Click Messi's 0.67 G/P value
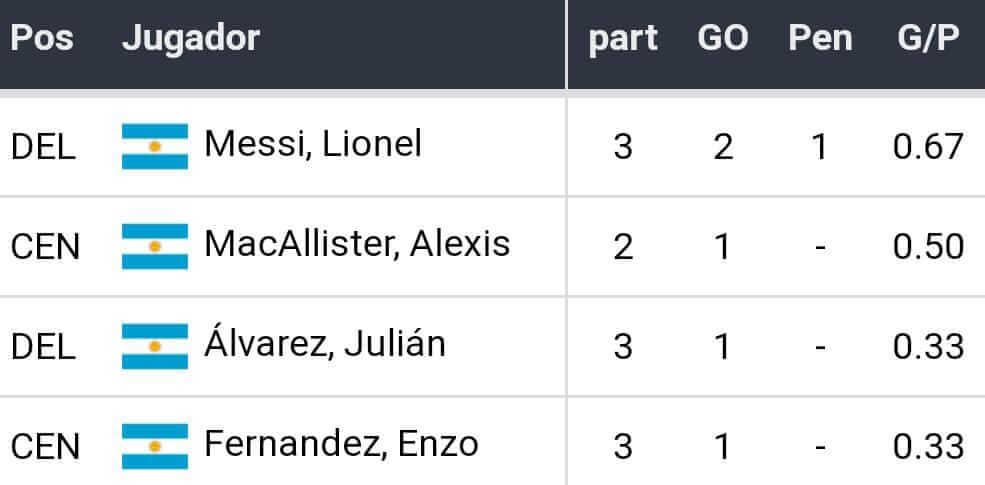Image resolution: width=985 pixels, height=485 pixels. (927, 146)
